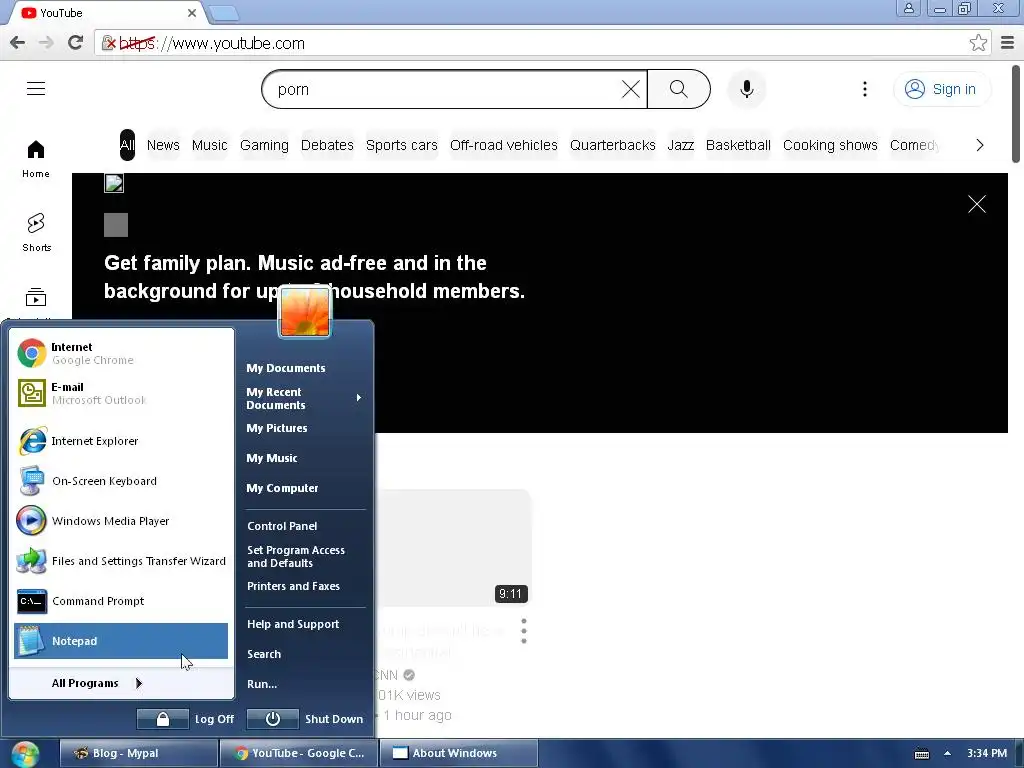
Task: Select the Jazz chip
Action: (x=680, y=145)
